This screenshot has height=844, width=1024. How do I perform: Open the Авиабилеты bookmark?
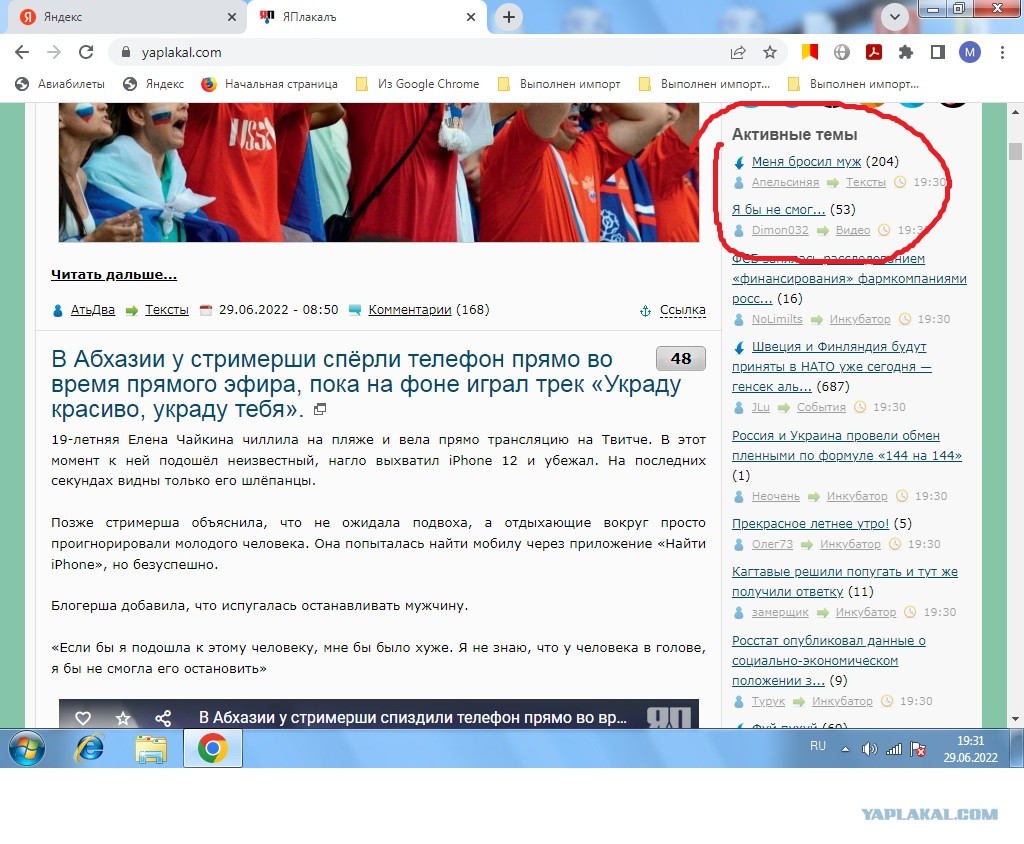point(60,84)
